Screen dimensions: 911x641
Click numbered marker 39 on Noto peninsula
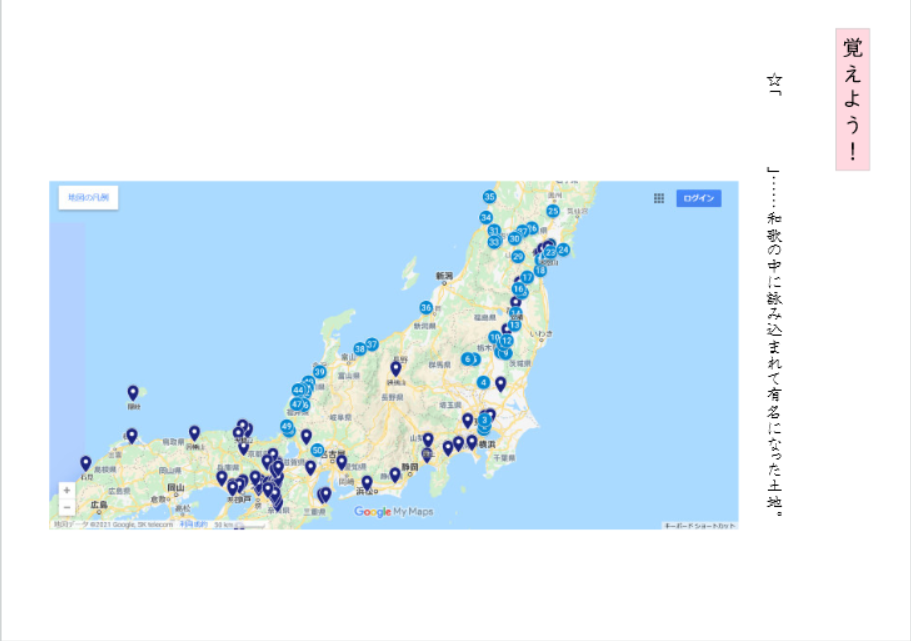click(319, 372)
